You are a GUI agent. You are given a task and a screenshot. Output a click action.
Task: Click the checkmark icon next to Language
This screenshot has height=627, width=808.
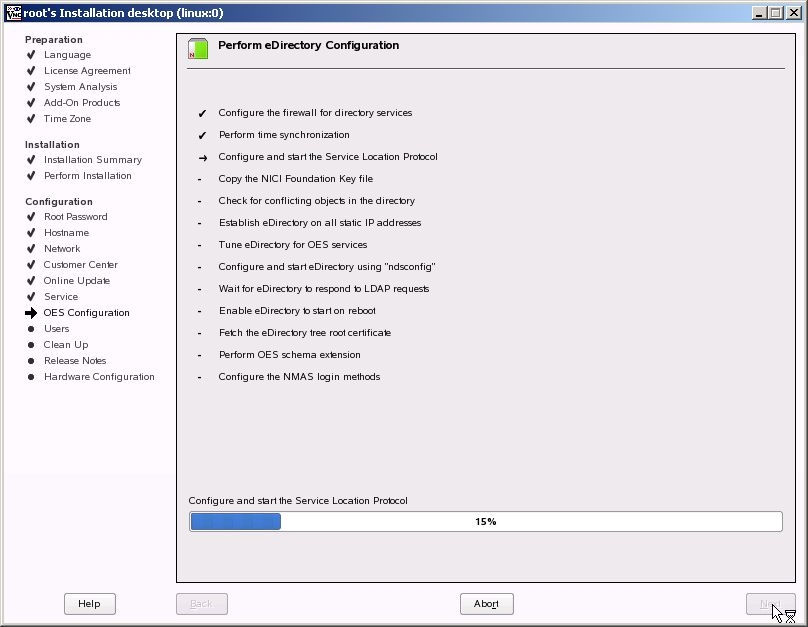click(31, 55)
